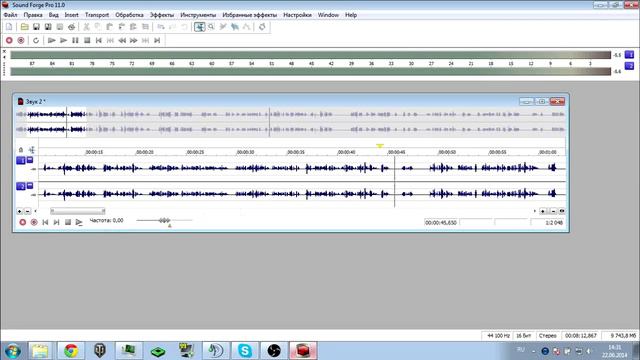Zoom out time with the right minus button
This screenshot has width=640, height=360.
click(553, 211)
